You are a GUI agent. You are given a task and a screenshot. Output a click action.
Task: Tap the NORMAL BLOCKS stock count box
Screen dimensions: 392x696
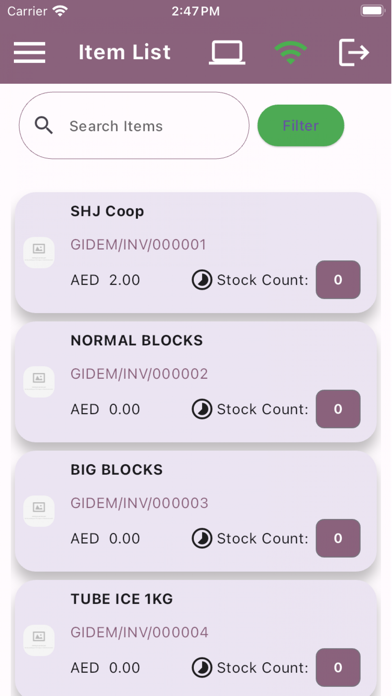[x=338, y=409]
